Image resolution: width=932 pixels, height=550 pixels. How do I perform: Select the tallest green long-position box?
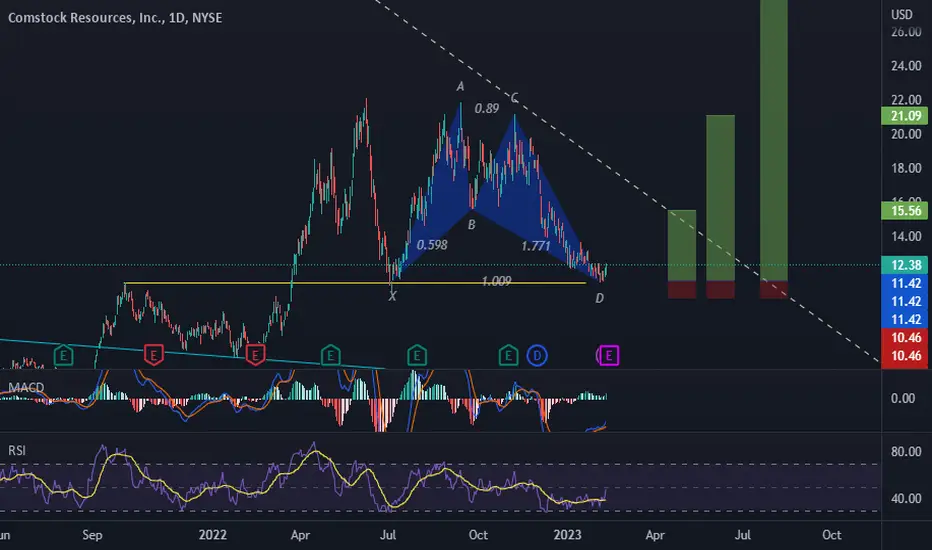click(774, 140)
